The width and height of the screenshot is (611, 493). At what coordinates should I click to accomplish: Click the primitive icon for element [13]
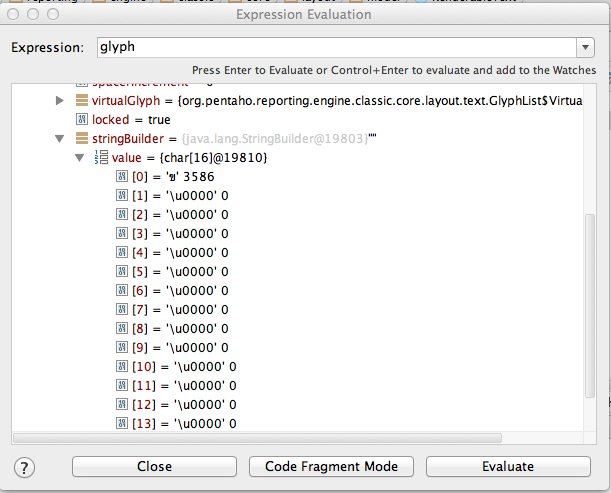122,423
